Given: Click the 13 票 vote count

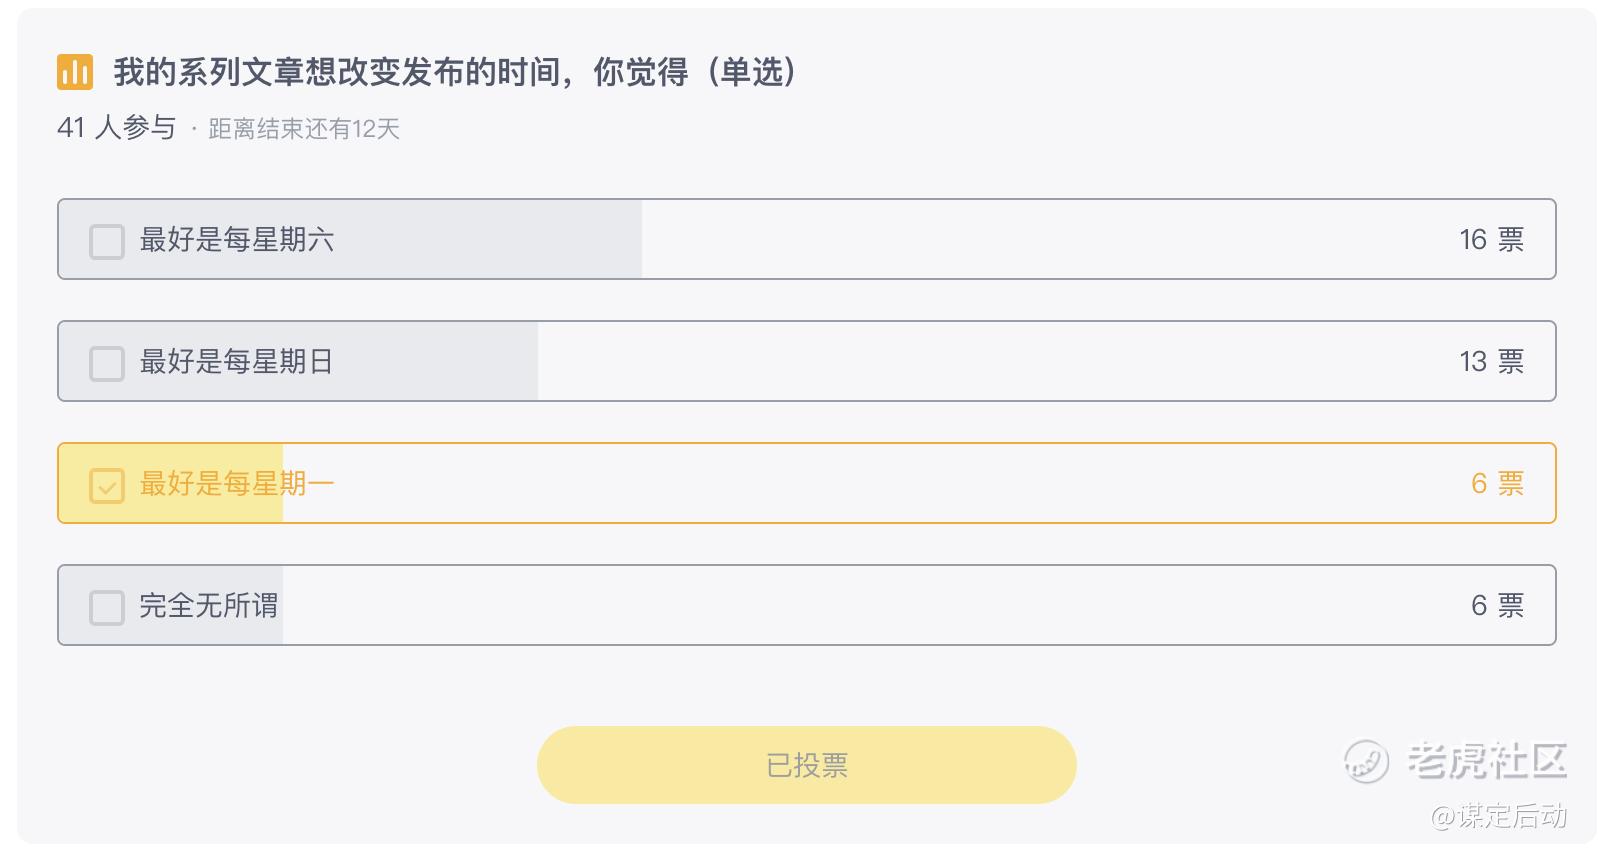Looking at the screenshot, I should pos(1491,362).
